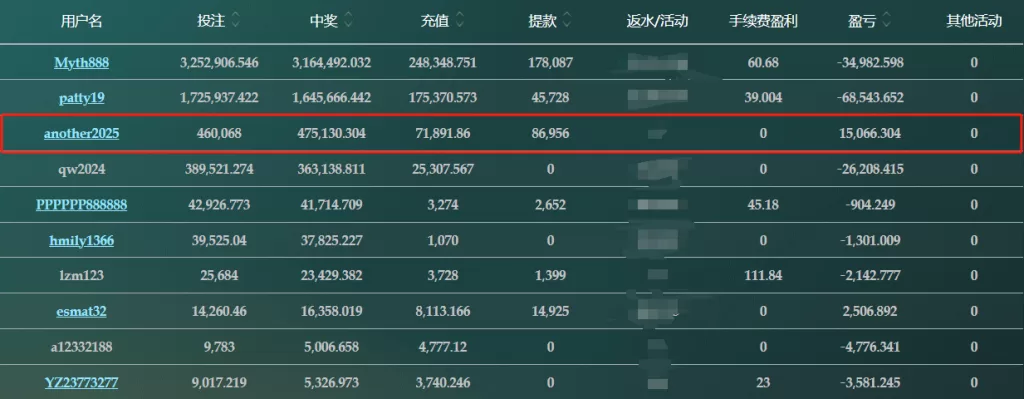Open user another2025 link

82,133
